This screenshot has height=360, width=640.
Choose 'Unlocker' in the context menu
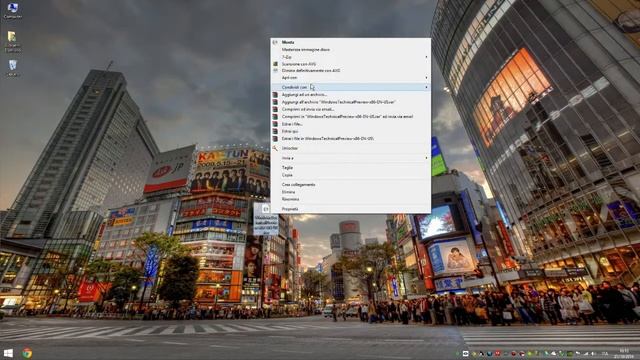click(x=351, y=149)
